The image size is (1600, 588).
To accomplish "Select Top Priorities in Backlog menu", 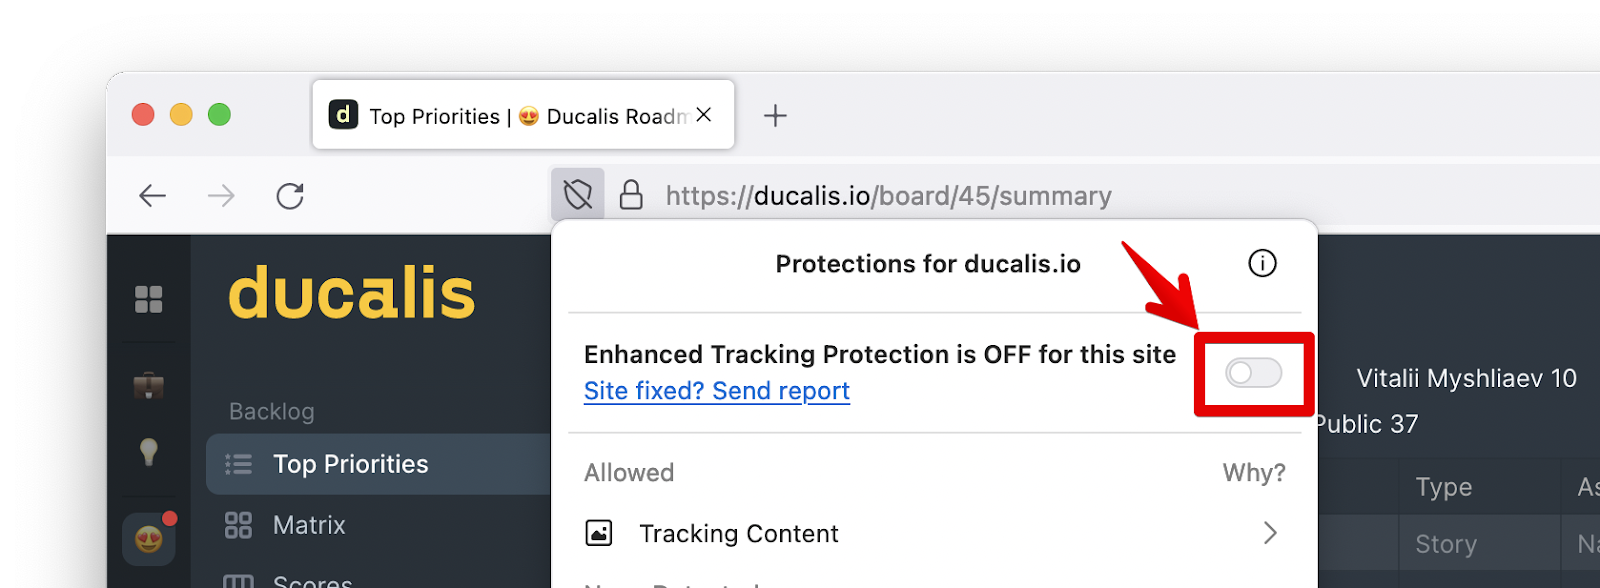I will pos(350,464).
